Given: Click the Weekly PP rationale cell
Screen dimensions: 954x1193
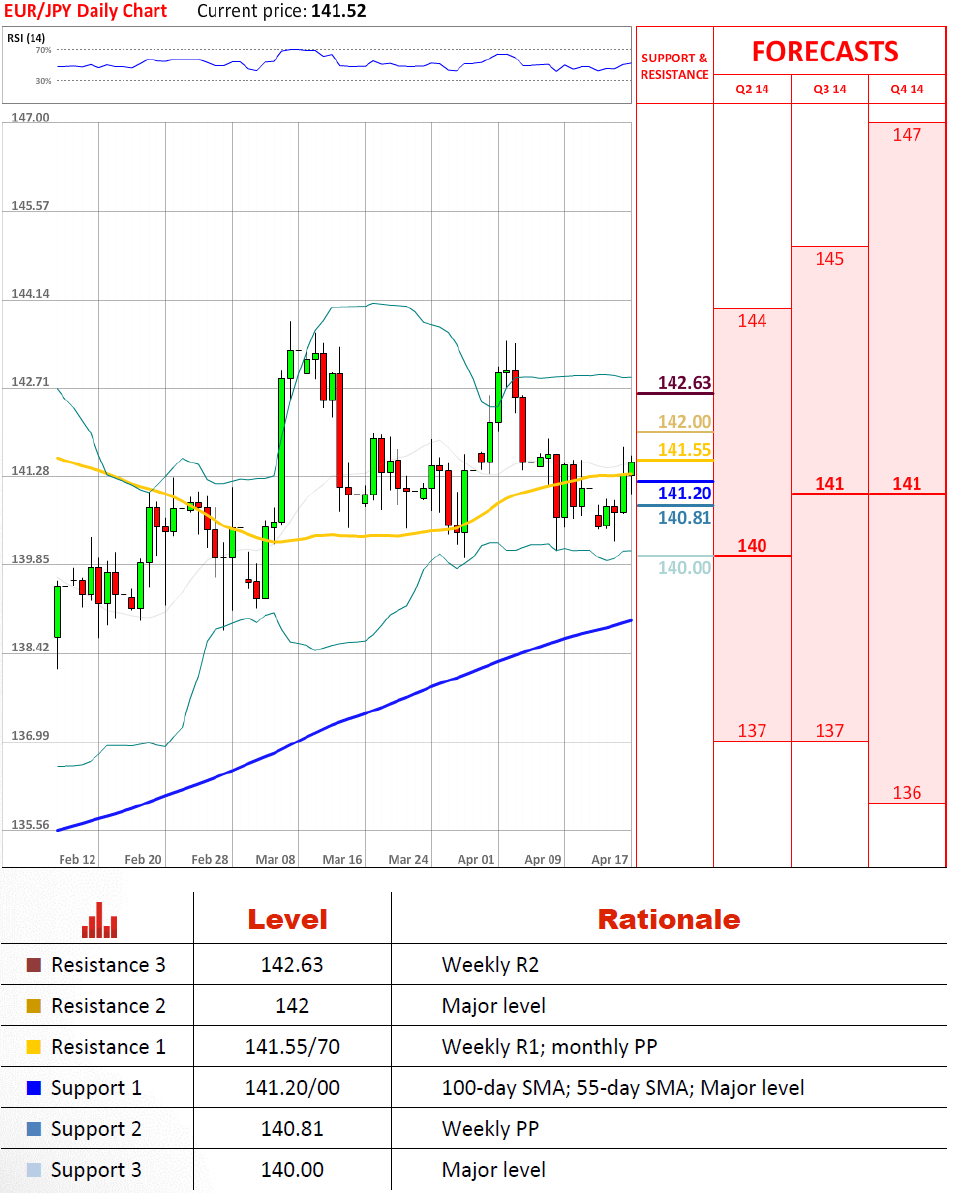Looking at the screenshot, I should (x=490, y=1129).
